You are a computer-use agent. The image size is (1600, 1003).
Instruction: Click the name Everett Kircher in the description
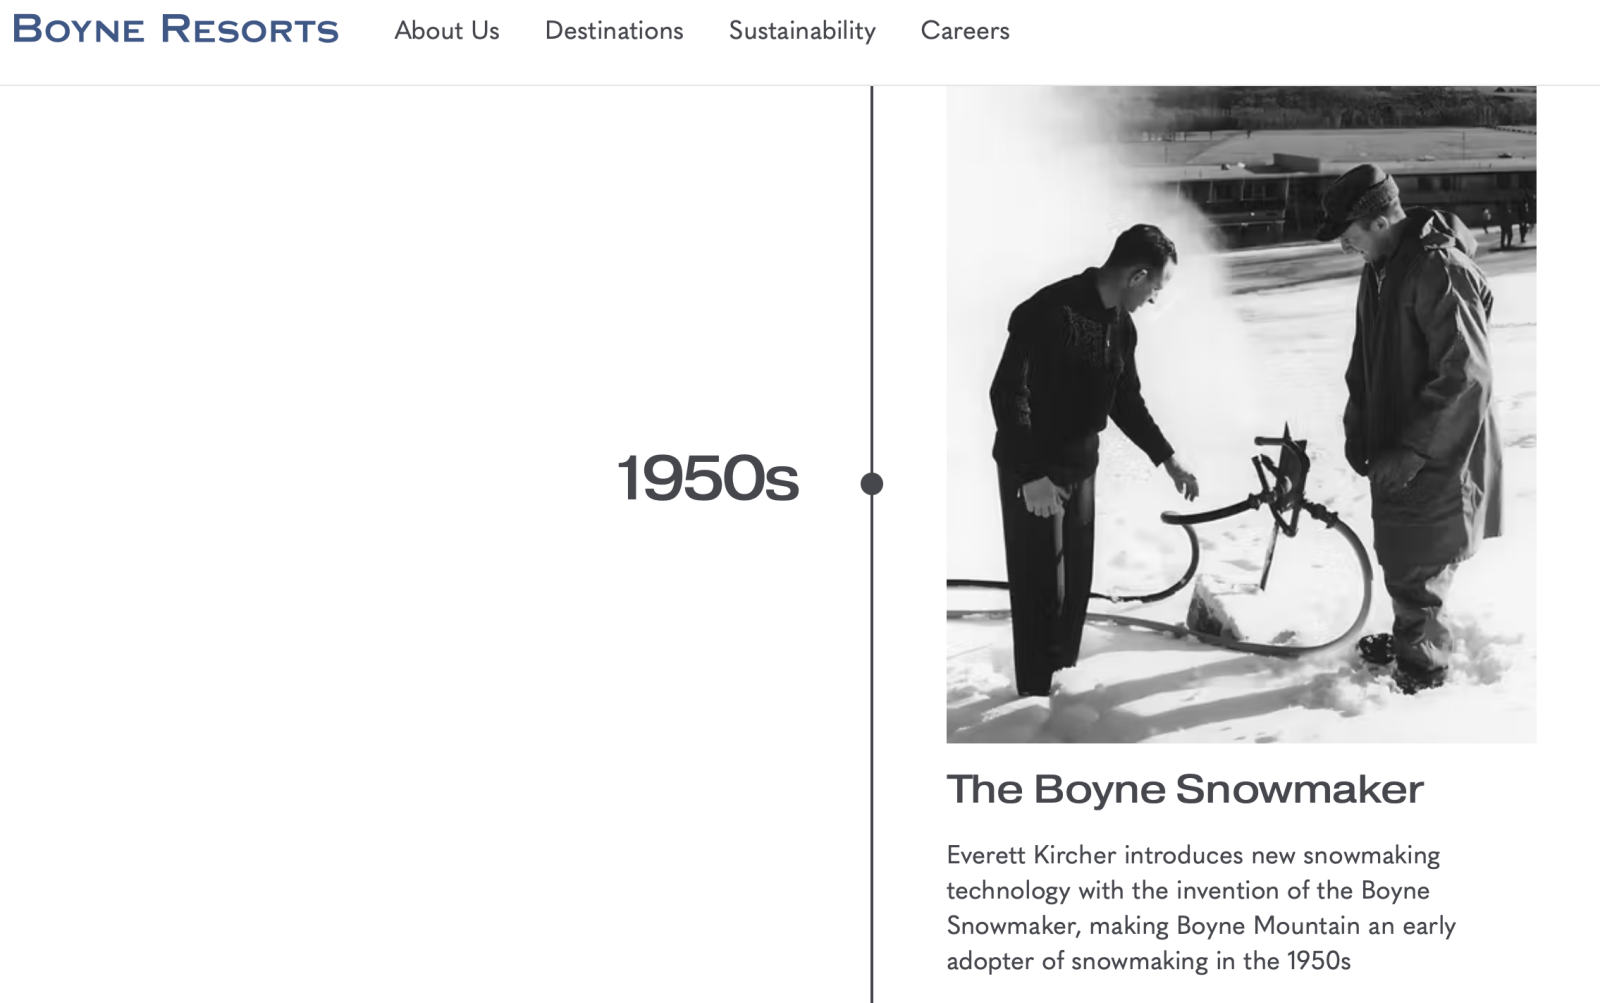click(1031, 855)
